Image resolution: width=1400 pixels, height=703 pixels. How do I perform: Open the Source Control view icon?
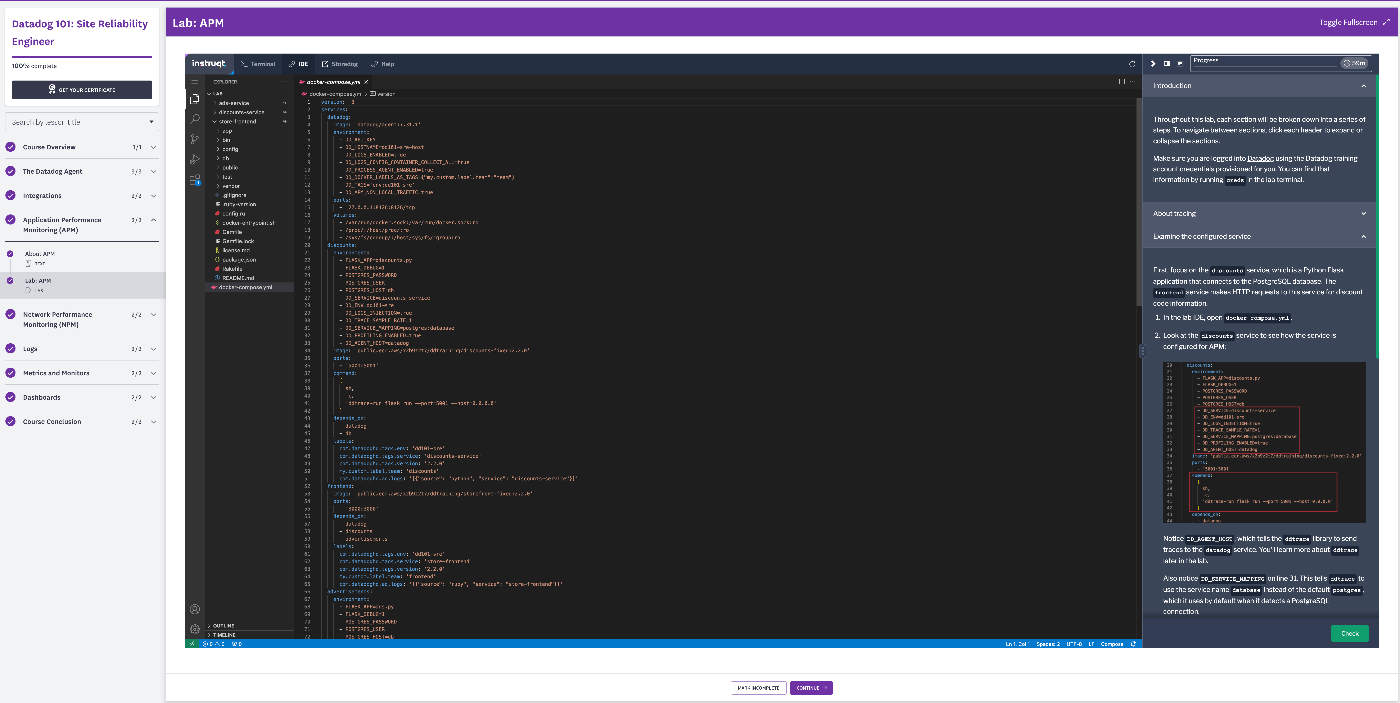[194, 139]
